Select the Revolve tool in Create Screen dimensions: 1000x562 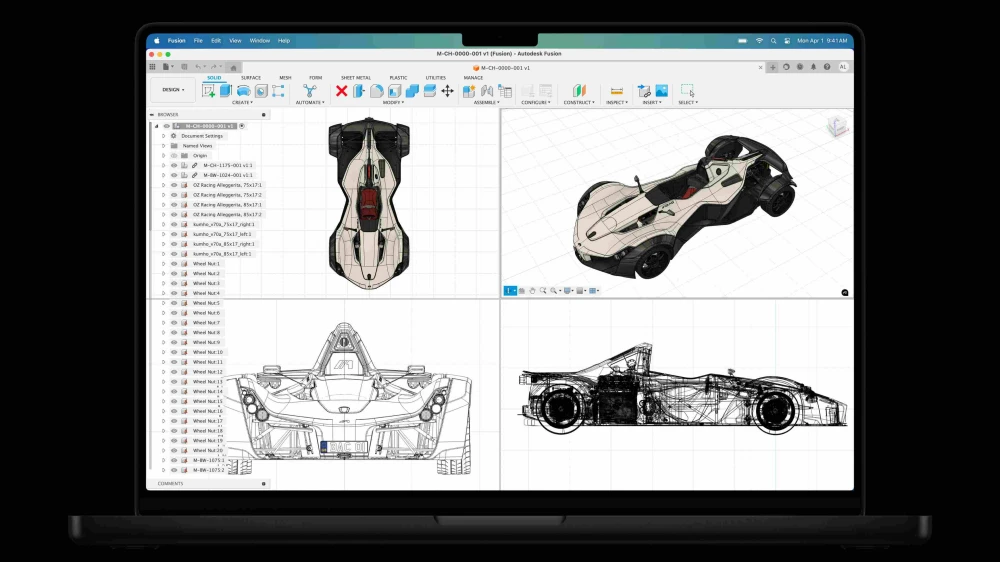click(x=244, y=91)
